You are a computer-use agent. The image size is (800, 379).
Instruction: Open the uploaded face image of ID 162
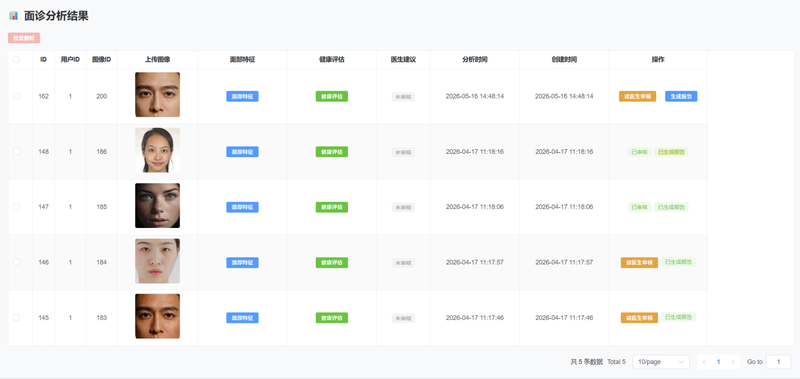(x=157, y=94)
